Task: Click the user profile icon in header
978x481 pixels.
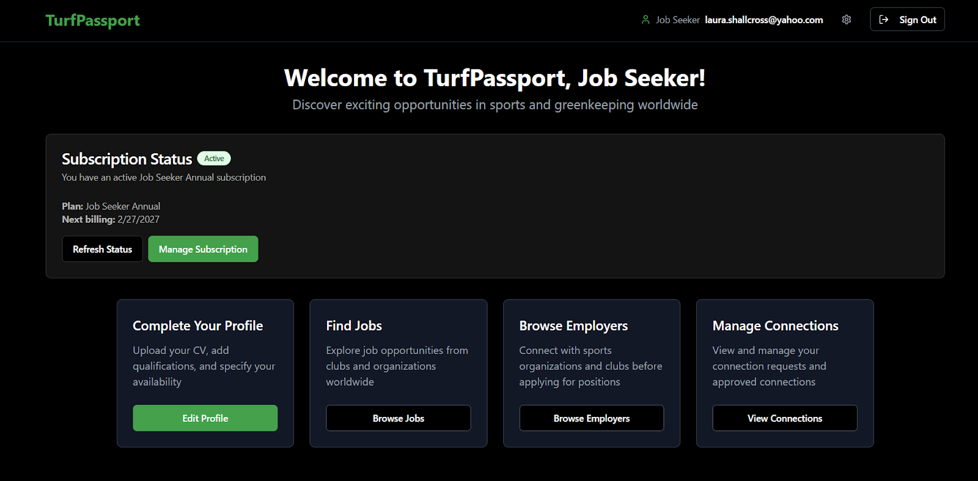Action: (645, 20)
